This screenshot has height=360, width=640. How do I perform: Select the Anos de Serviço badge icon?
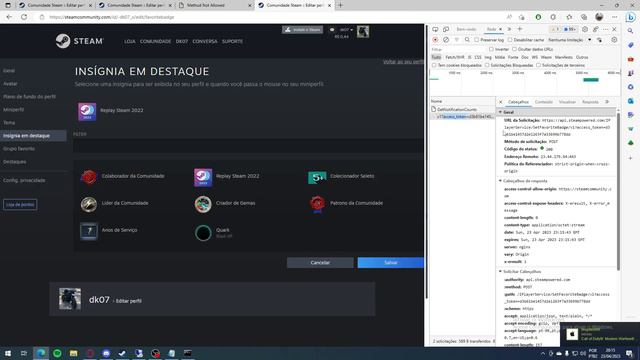tap(89, 231)
